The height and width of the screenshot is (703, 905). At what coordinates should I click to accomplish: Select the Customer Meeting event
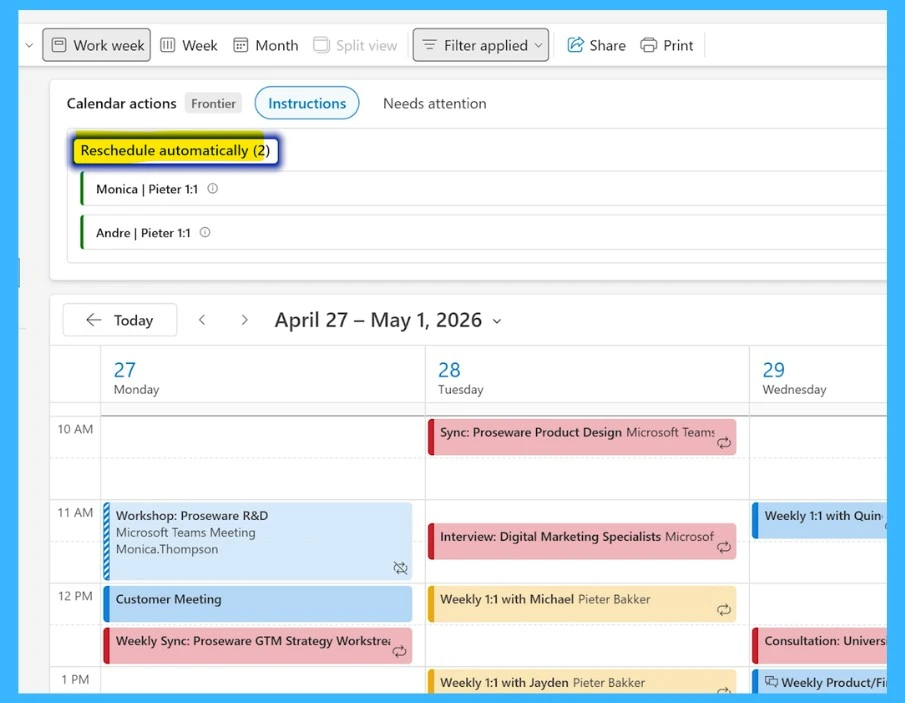pyautogui.click(x=258, y=603)
